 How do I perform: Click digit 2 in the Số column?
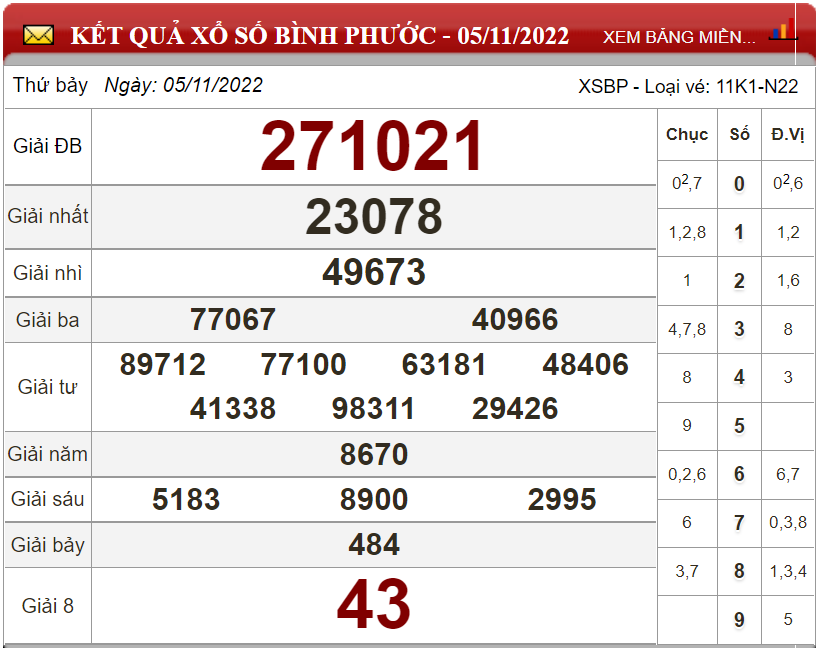pyautogui.click(x=739, y=281)
